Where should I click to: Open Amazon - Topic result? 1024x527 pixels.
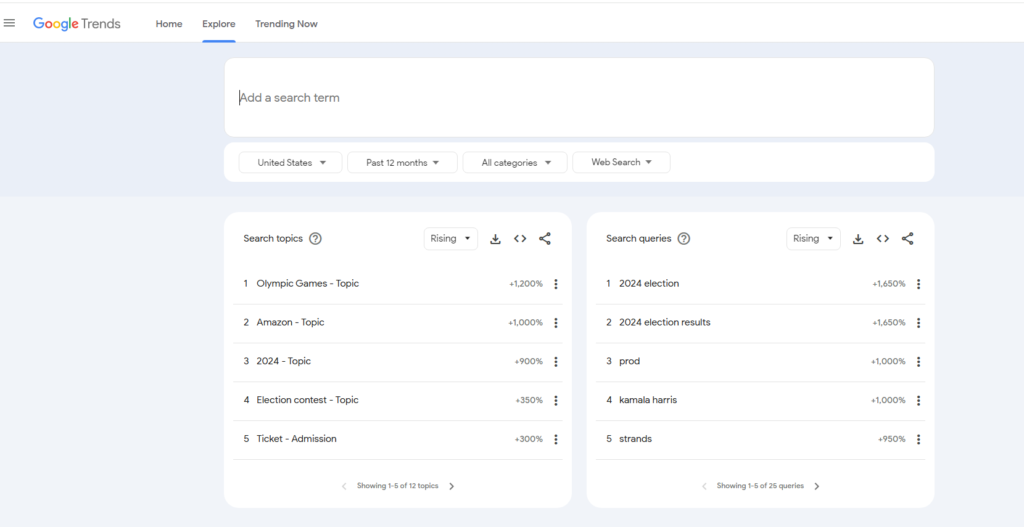tap(290, 322)
